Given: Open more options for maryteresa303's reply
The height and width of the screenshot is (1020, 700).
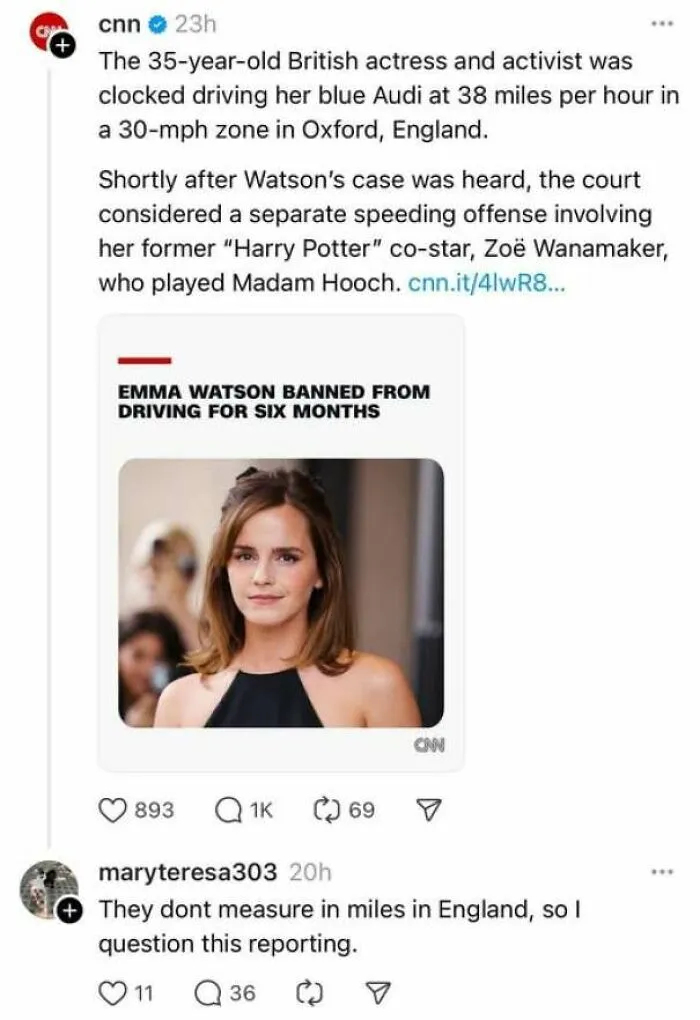Looking at the screenshot, I should click(x=662, y=871).
